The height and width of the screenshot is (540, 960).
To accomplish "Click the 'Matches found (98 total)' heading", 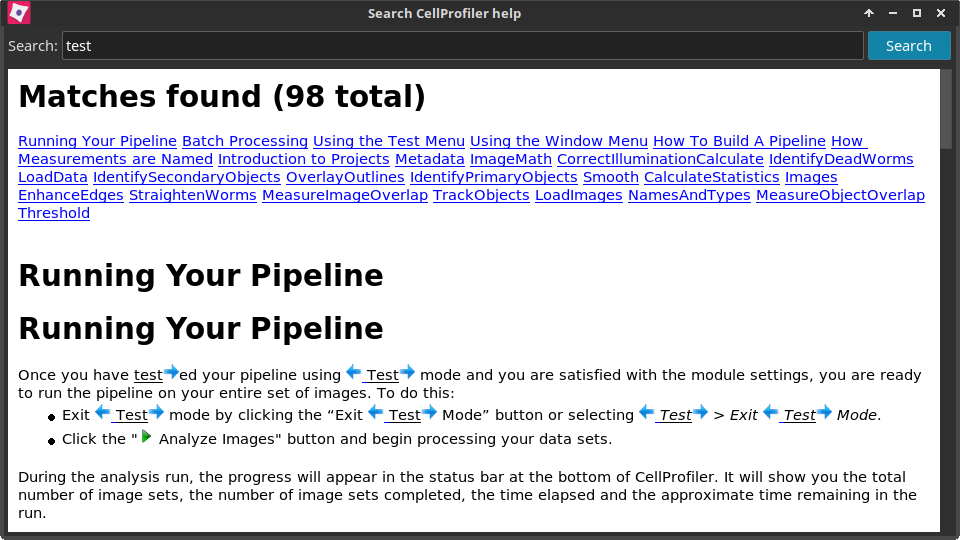I will click(222, 97).
